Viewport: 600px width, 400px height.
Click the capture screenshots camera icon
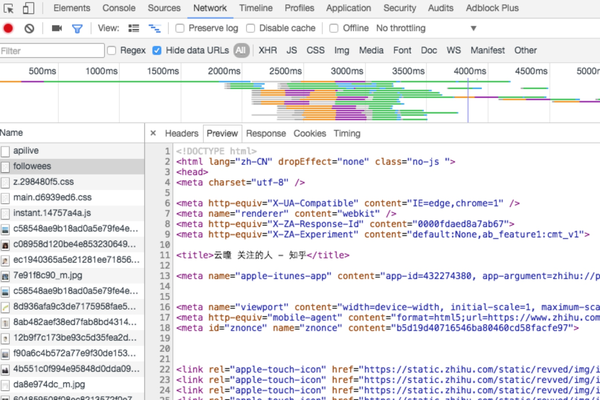point(57,29)
